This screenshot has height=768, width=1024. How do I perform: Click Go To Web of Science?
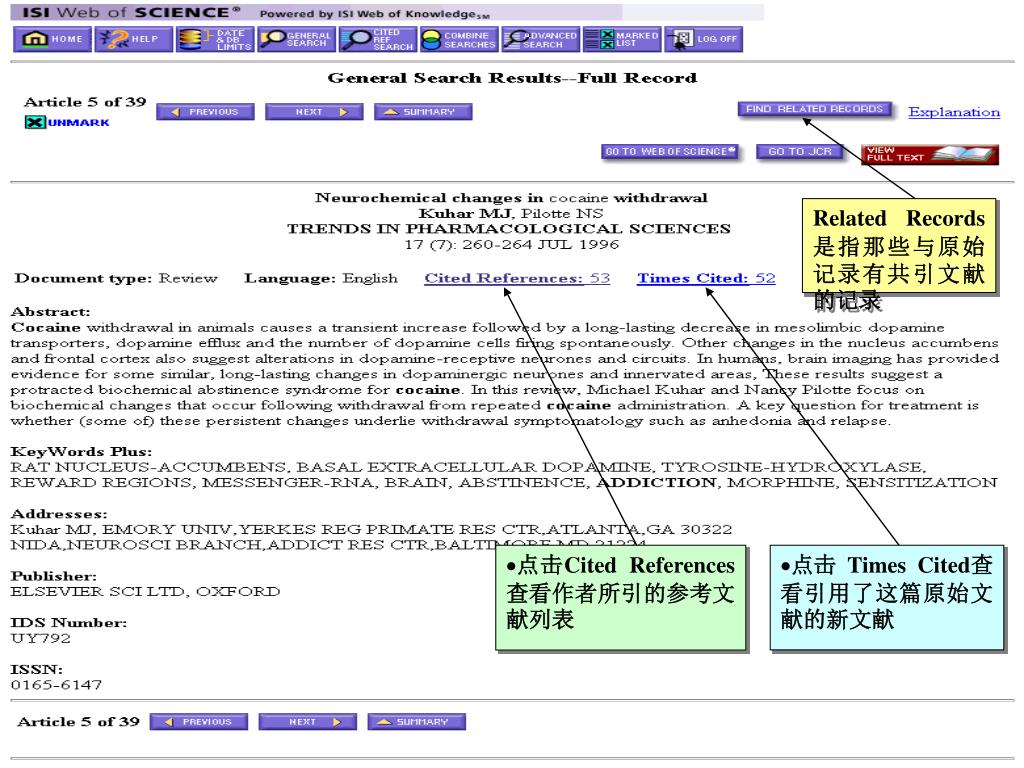click(670, 152)
